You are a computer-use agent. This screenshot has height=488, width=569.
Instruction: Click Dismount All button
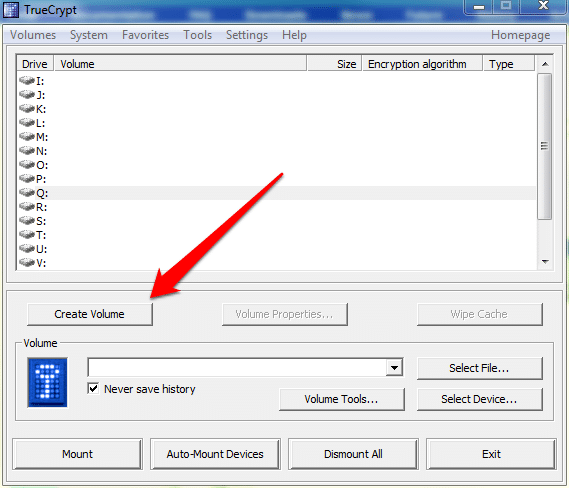pyautogui.click(x=353, y=454)
